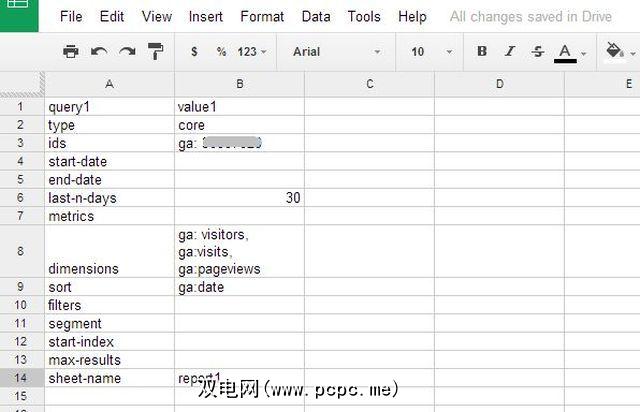
Task: Open the Data menu
Action: click(x=316, y=16)
